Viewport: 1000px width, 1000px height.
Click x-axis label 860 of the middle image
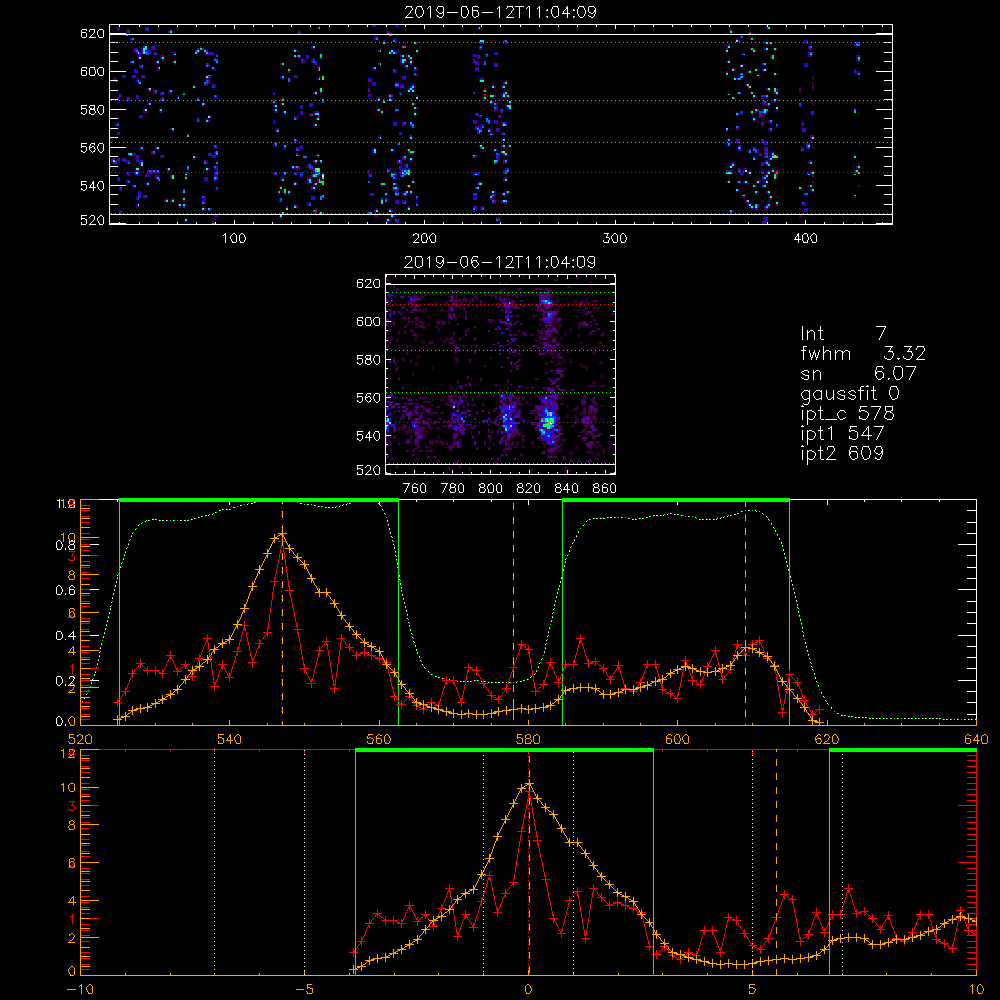605,489
